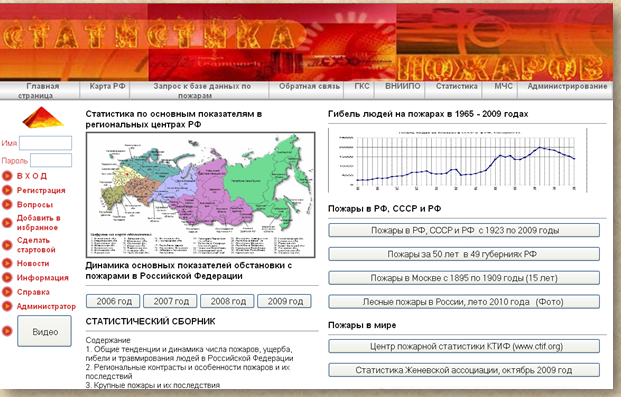621x397 pixels.
Task: Open Пожары за 50 лет в 49 губерниях РФ
Action: [x=464, y=254]
